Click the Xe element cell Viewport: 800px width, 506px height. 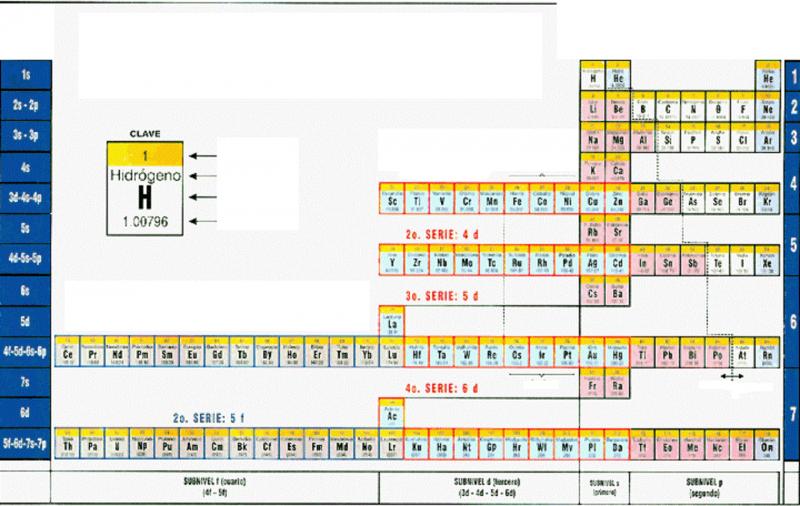(x=767, y=261)
